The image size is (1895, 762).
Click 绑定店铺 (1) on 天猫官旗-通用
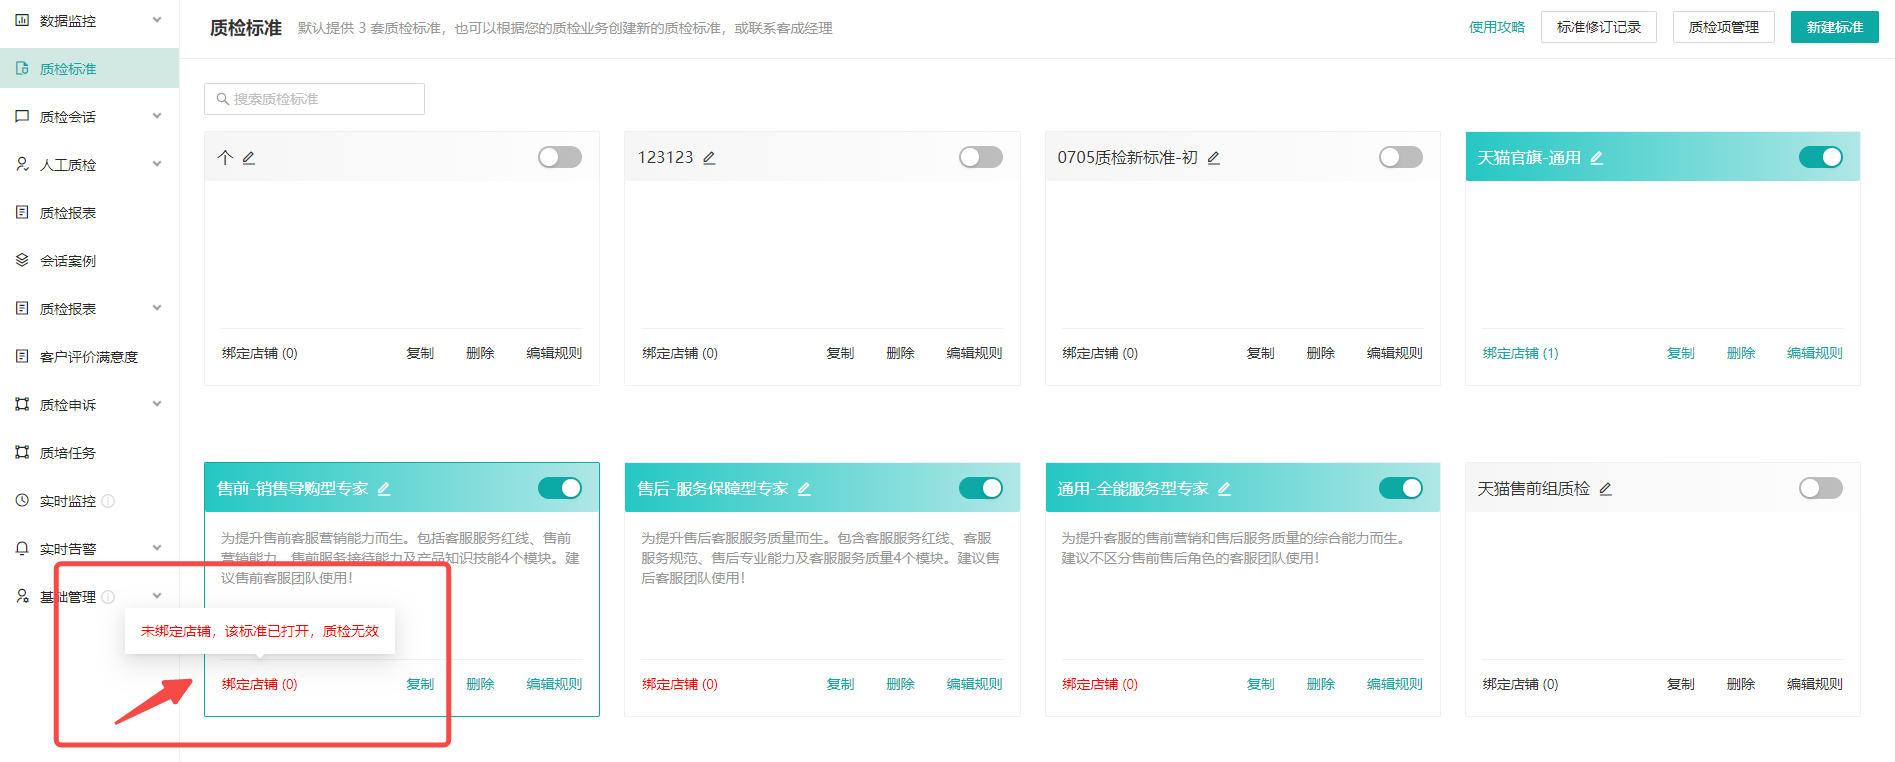click(x=1520, y=353)
